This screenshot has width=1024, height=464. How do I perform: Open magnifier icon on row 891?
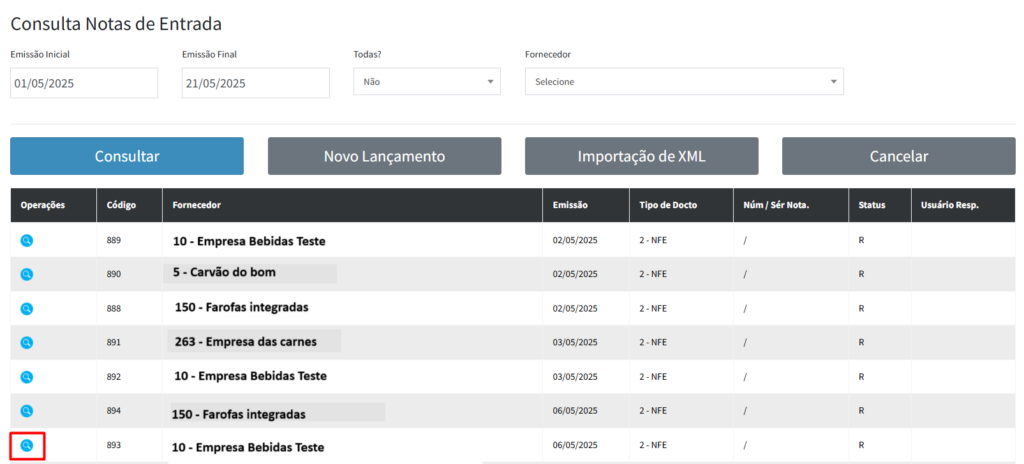[x=27, y=342]
